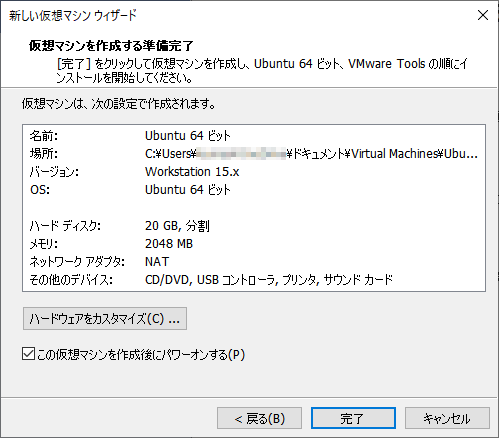This screenshot has width=499, height=438.
Task: Select the NAT network adapter value
Action: (157, 262)
